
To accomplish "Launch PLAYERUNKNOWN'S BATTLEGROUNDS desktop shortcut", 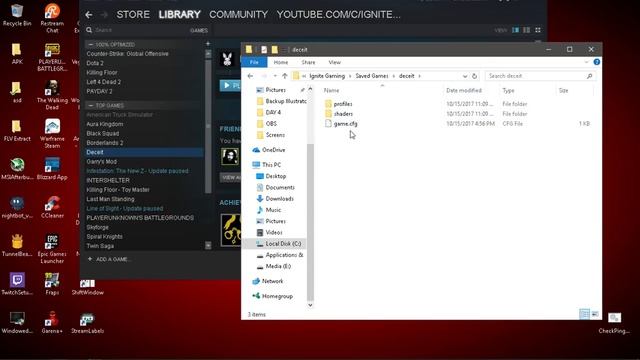I will [52, 57].
